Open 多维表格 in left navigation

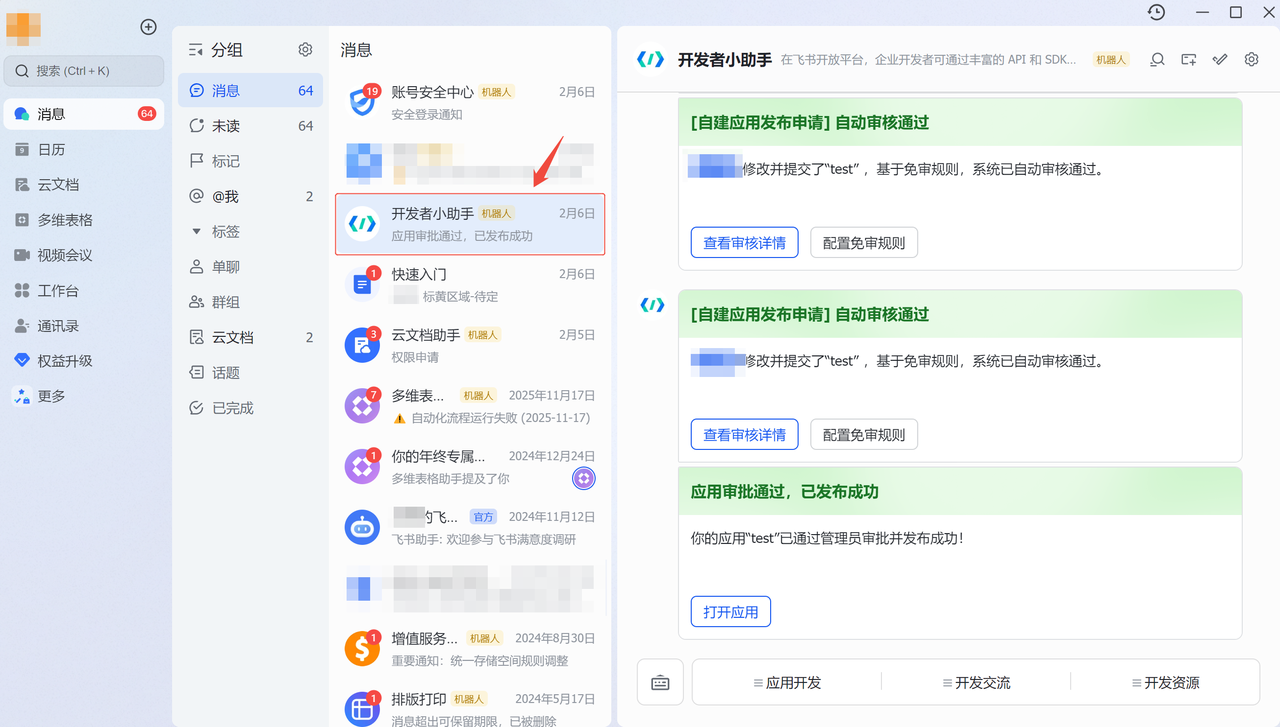[x=65, y=220]
